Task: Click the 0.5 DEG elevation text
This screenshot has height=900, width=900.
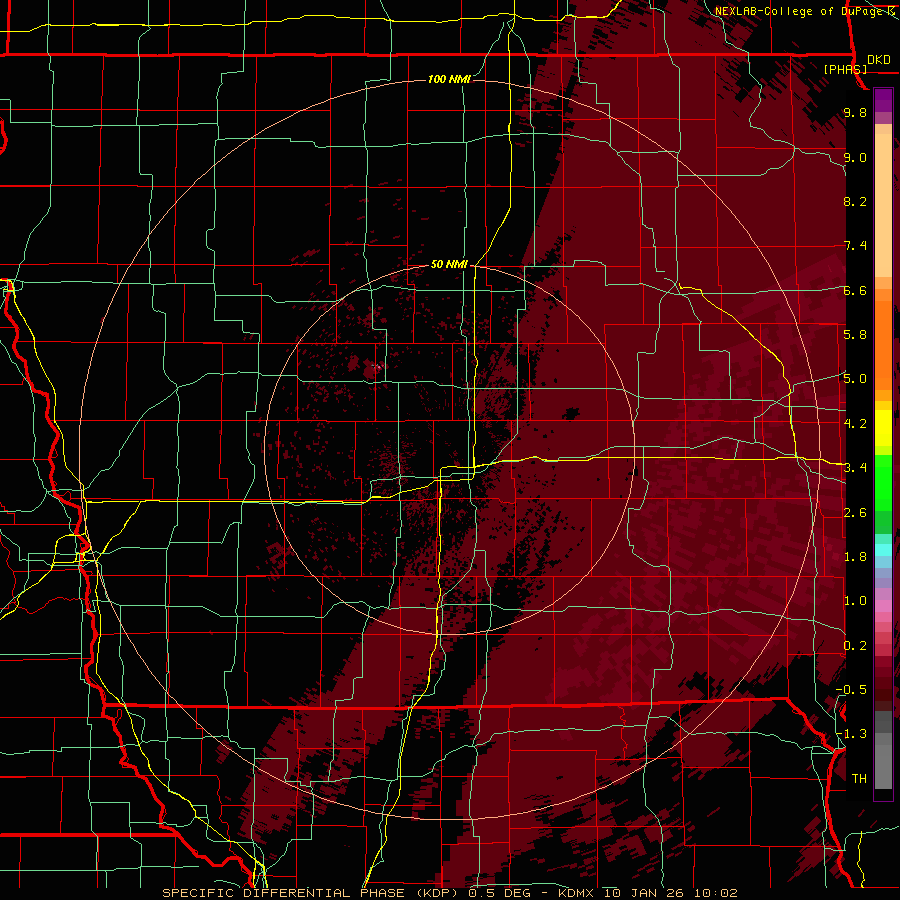Action: point(500,893)
